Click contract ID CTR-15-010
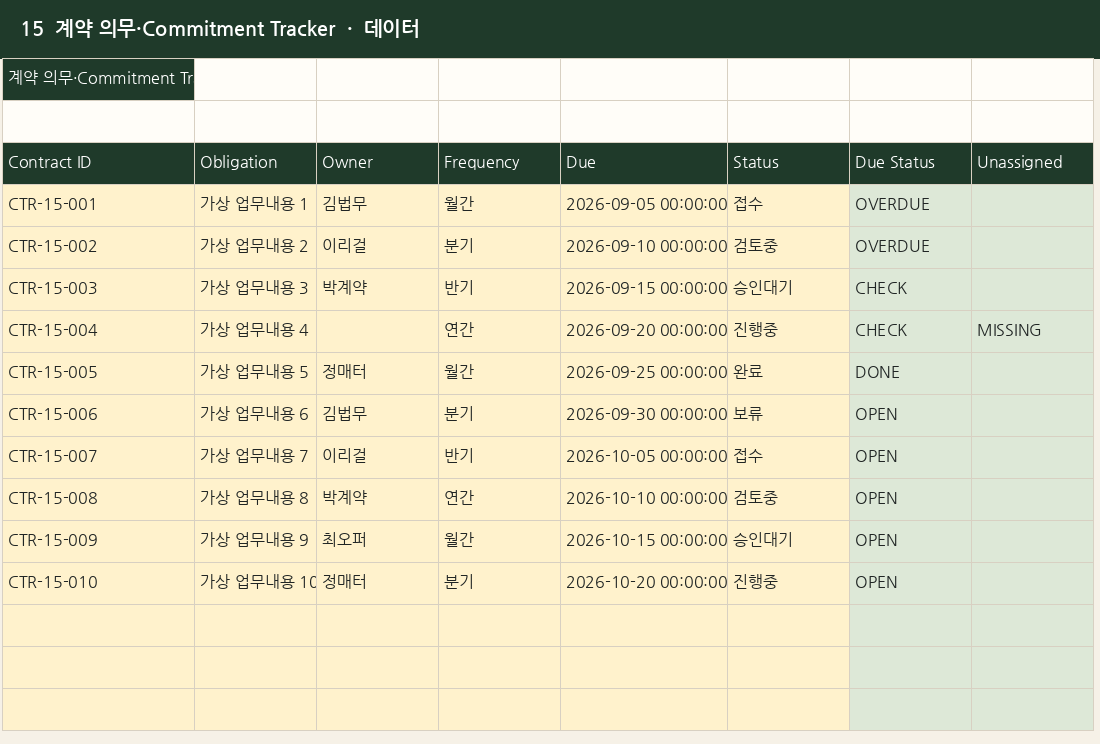1100x744 pixels. point(98,584)
